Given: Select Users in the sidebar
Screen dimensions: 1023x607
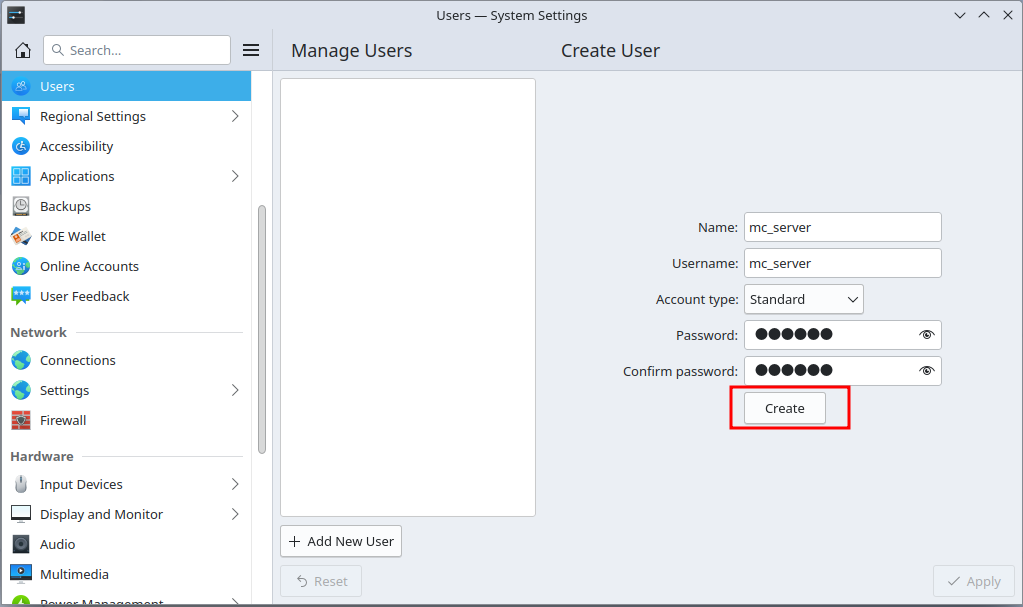Looking at the screenshot, I should tap(57, 86).
